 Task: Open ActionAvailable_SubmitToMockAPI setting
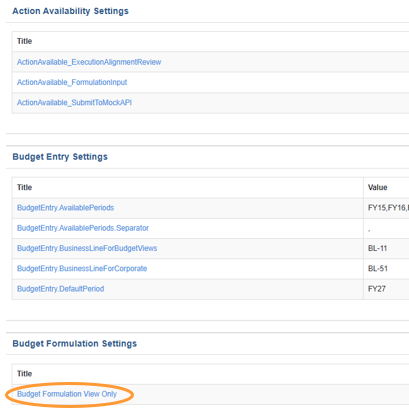74,103
